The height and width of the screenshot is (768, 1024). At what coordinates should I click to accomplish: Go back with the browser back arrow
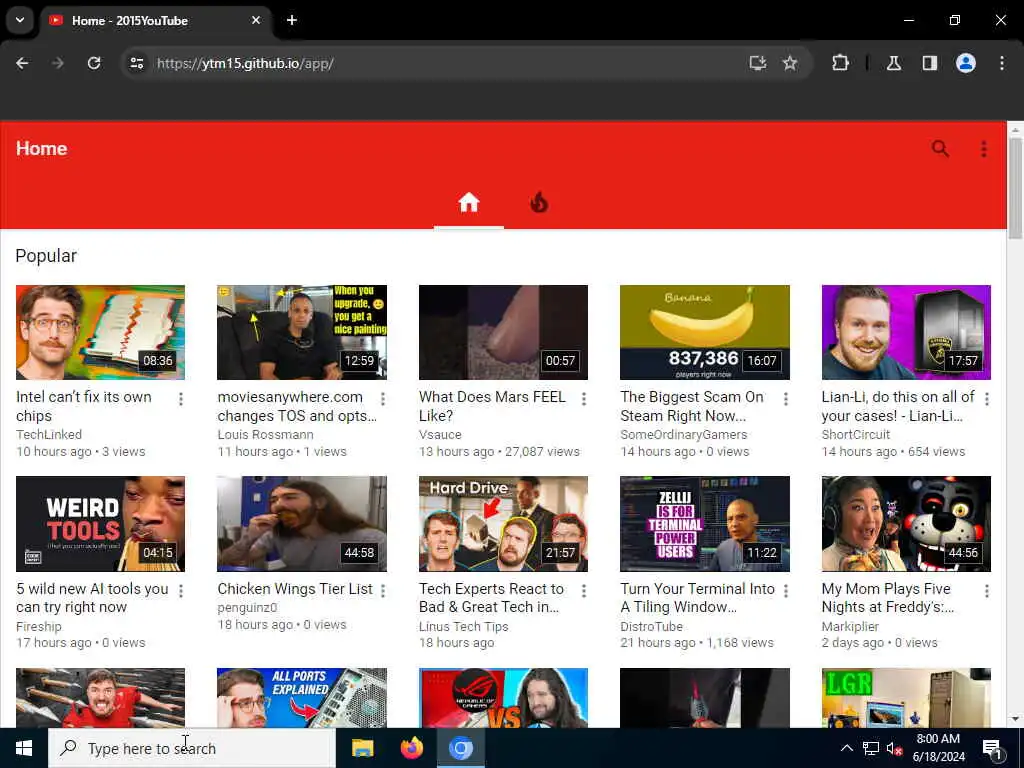pyautogui.click(x=22, y=63)
